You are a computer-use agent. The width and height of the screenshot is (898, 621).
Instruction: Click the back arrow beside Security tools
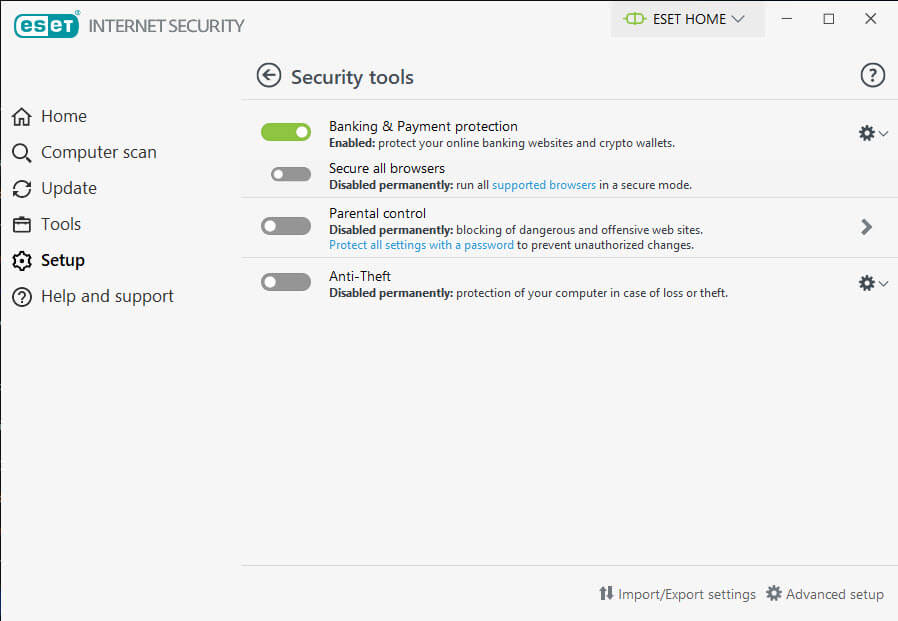269,76
